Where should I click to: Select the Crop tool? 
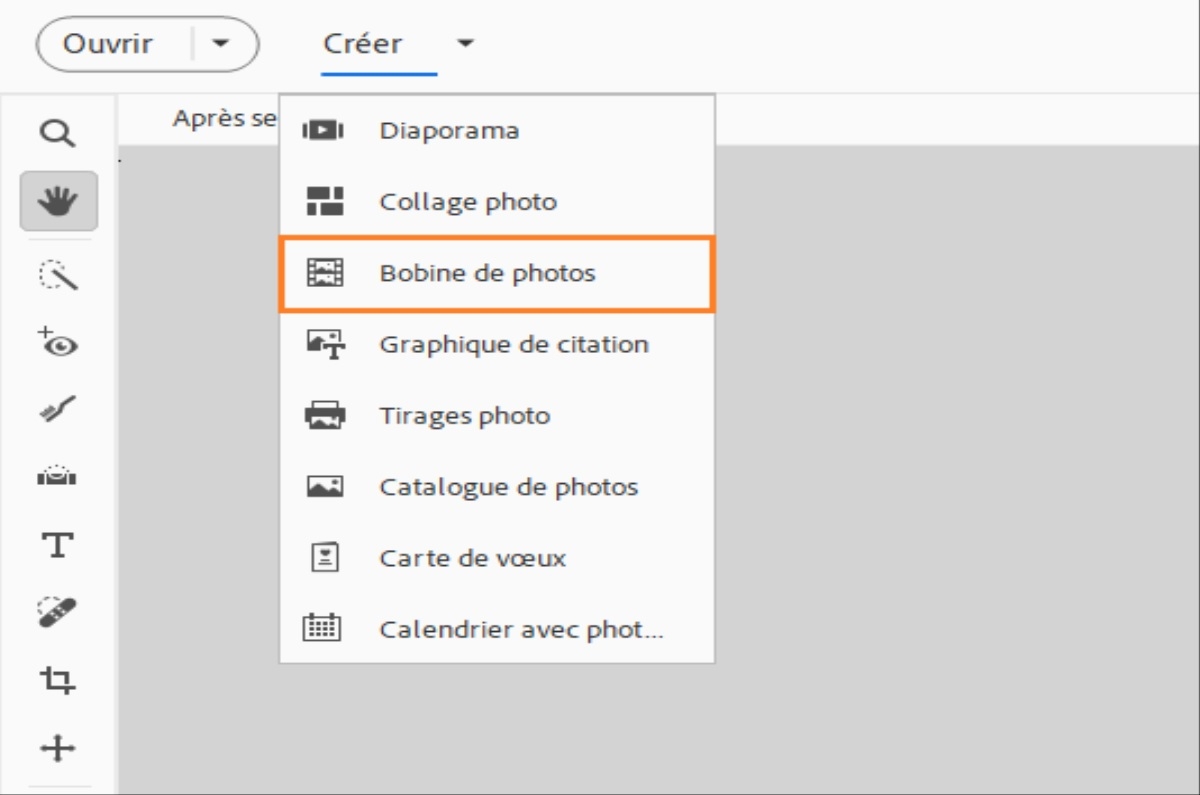coord(58,680)
